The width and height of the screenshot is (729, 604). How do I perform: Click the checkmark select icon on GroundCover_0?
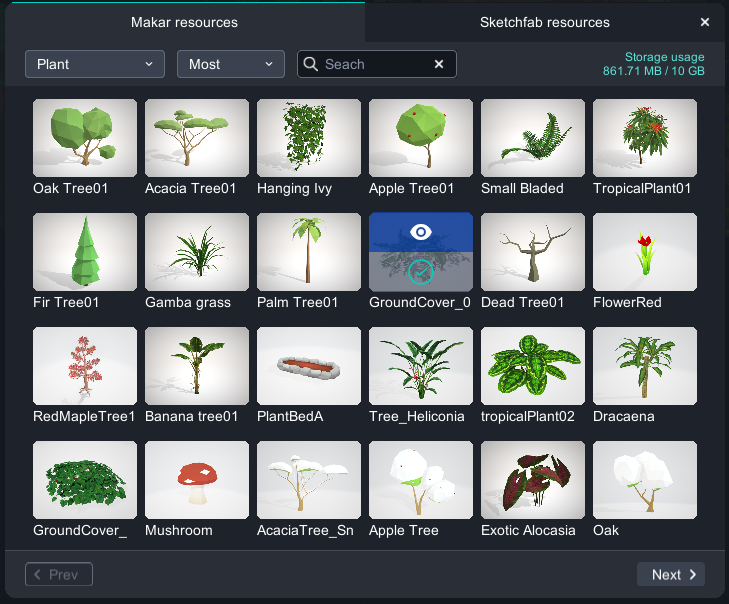pos(421,270)
